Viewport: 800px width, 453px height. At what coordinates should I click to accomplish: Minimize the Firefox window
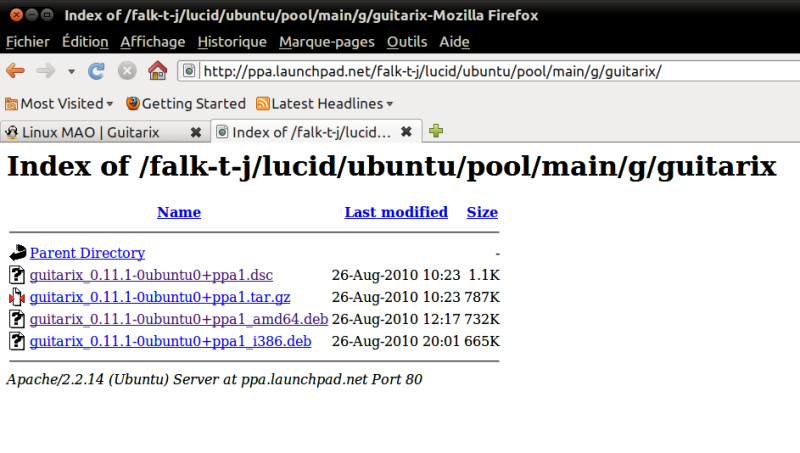32,15
